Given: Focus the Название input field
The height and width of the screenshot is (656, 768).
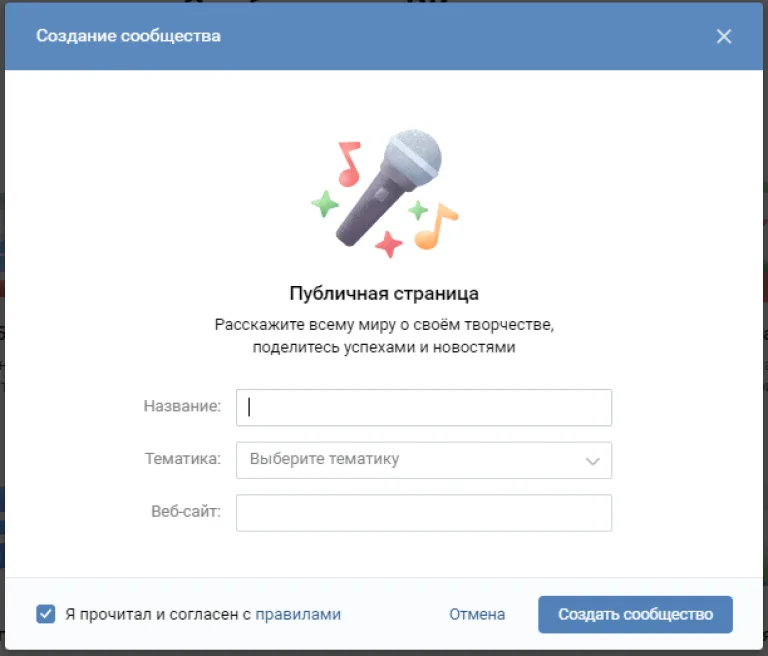Looking at the screenshot, I should coord(424,408).
